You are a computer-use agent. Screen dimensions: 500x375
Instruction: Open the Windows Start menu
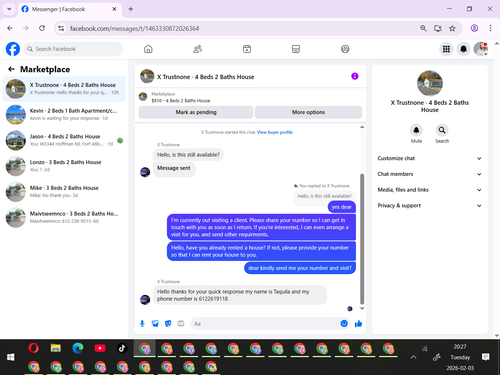click(x=11, y=357)
